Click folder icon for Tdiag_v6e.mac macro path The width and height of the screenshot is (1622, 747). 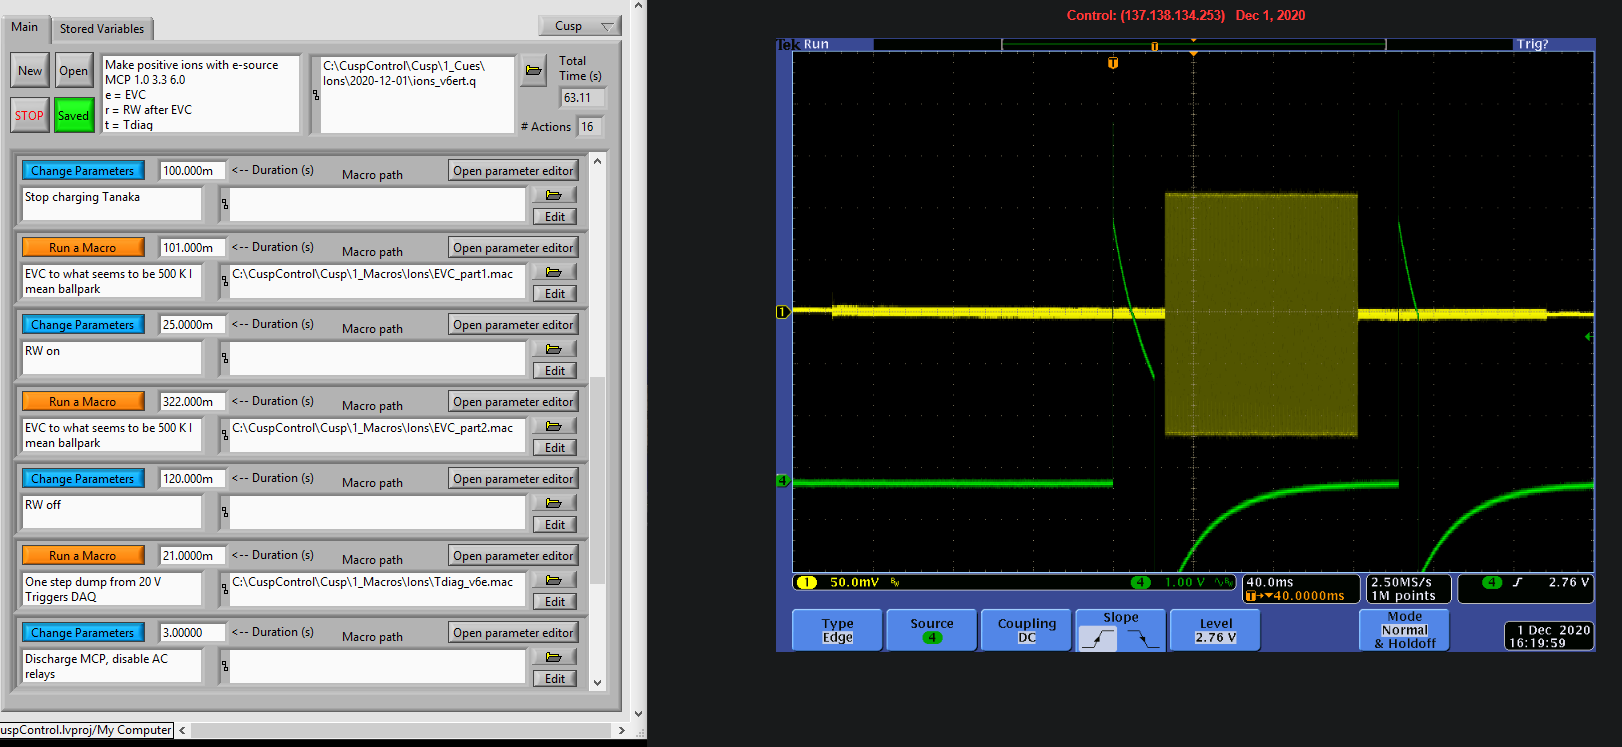554,580
